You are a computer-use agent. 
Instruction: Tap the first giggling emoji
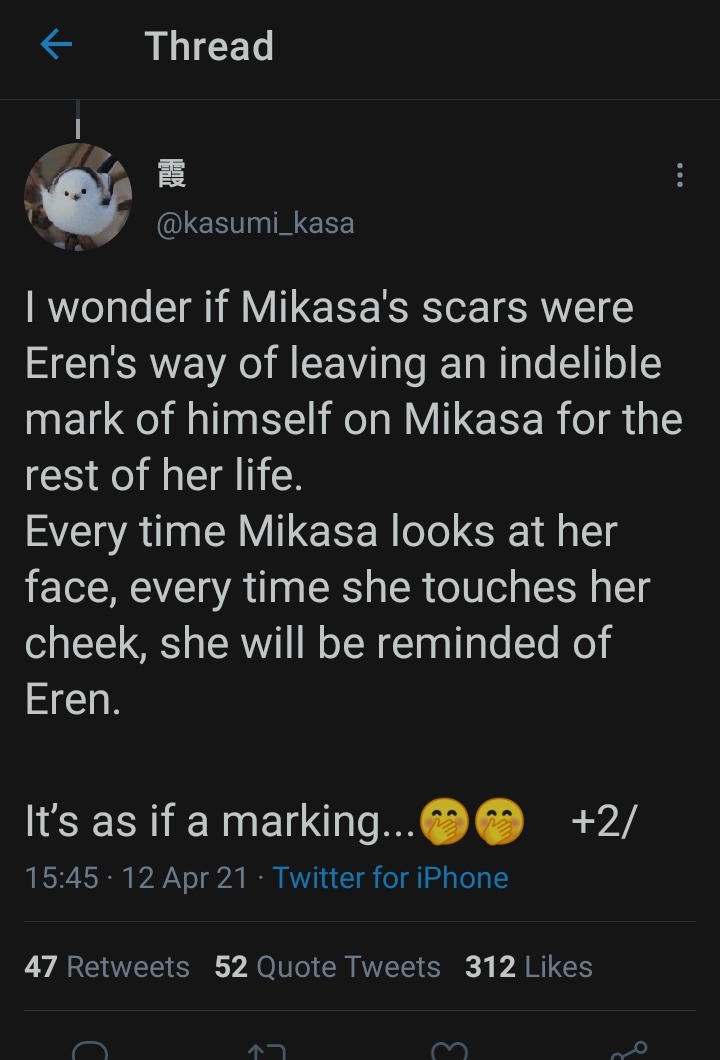(444, 822)
